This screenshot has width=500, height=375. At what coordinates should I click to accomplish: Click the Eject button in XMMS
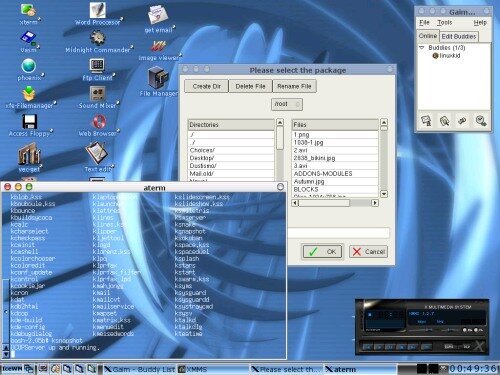[427, 347]
